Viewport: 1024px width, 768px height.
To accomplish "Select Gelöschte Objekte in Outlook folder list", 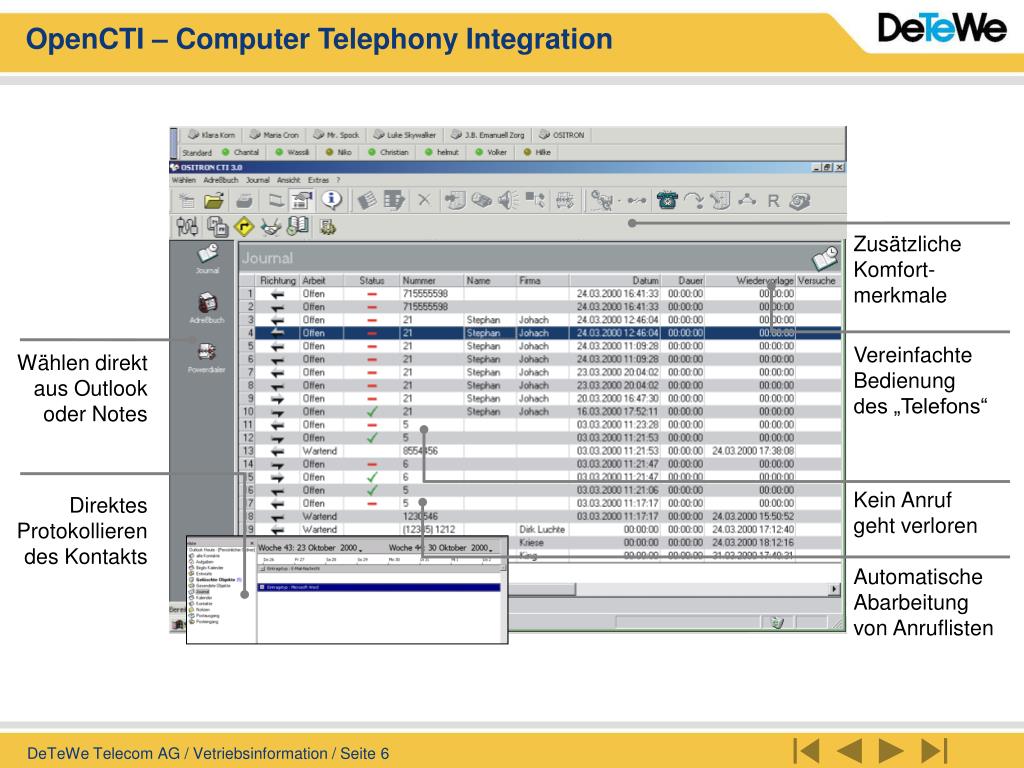I will point(215,580).
